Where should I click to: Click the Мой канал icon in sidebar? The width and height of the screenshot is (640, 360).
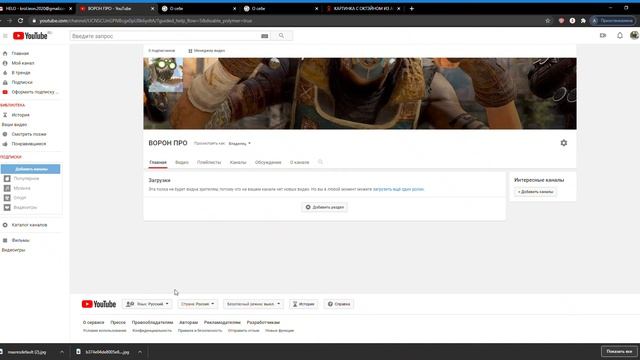(5, 63)
